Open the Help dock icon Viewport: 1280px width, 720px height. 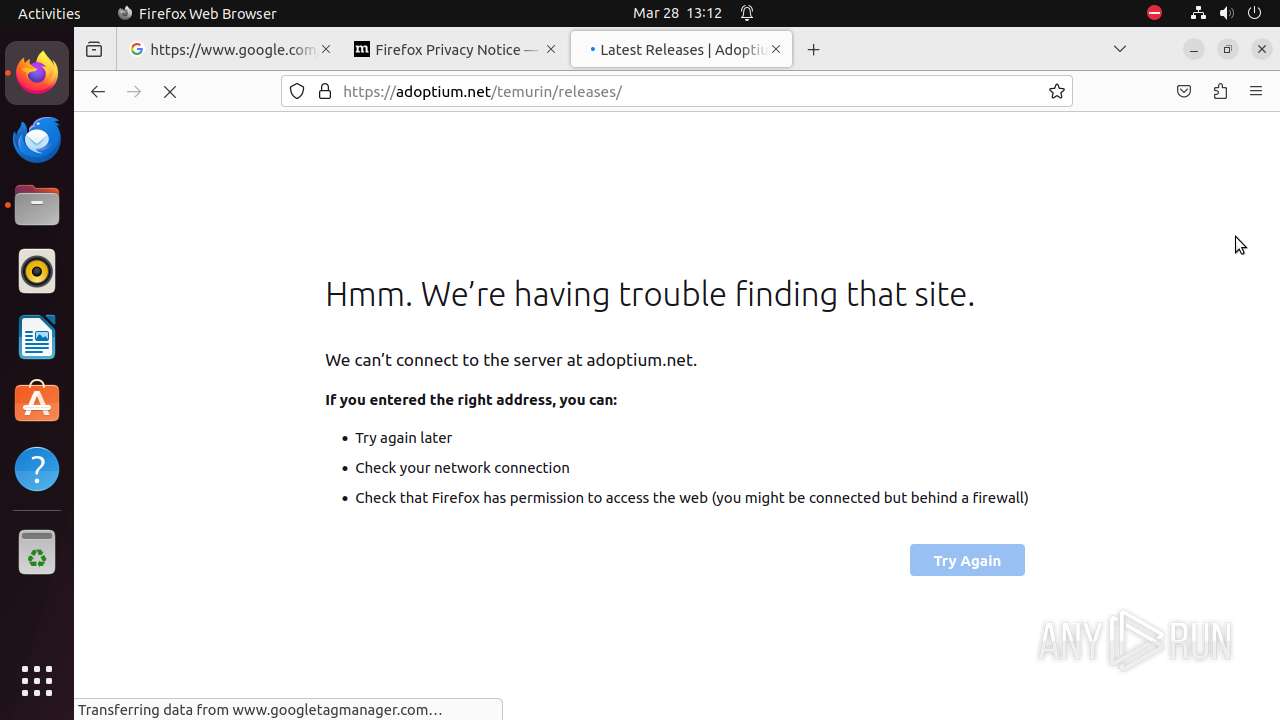click(x=37, y=469)
